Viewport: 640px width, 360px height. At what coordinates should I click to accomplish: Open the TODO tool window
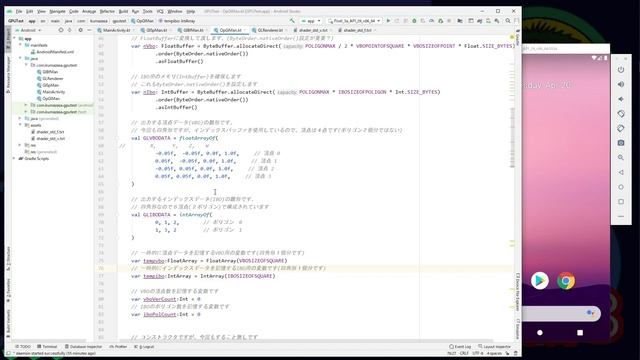(23, 347)
